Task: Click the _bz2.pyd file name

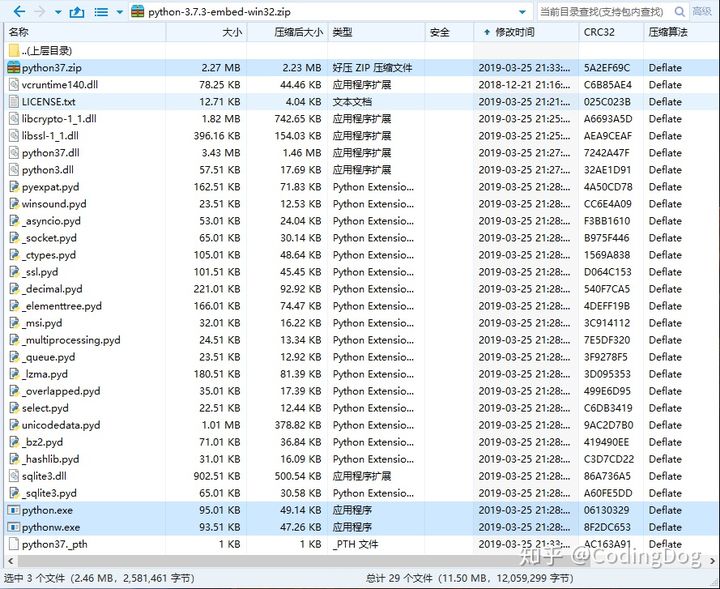Action: 43,442
